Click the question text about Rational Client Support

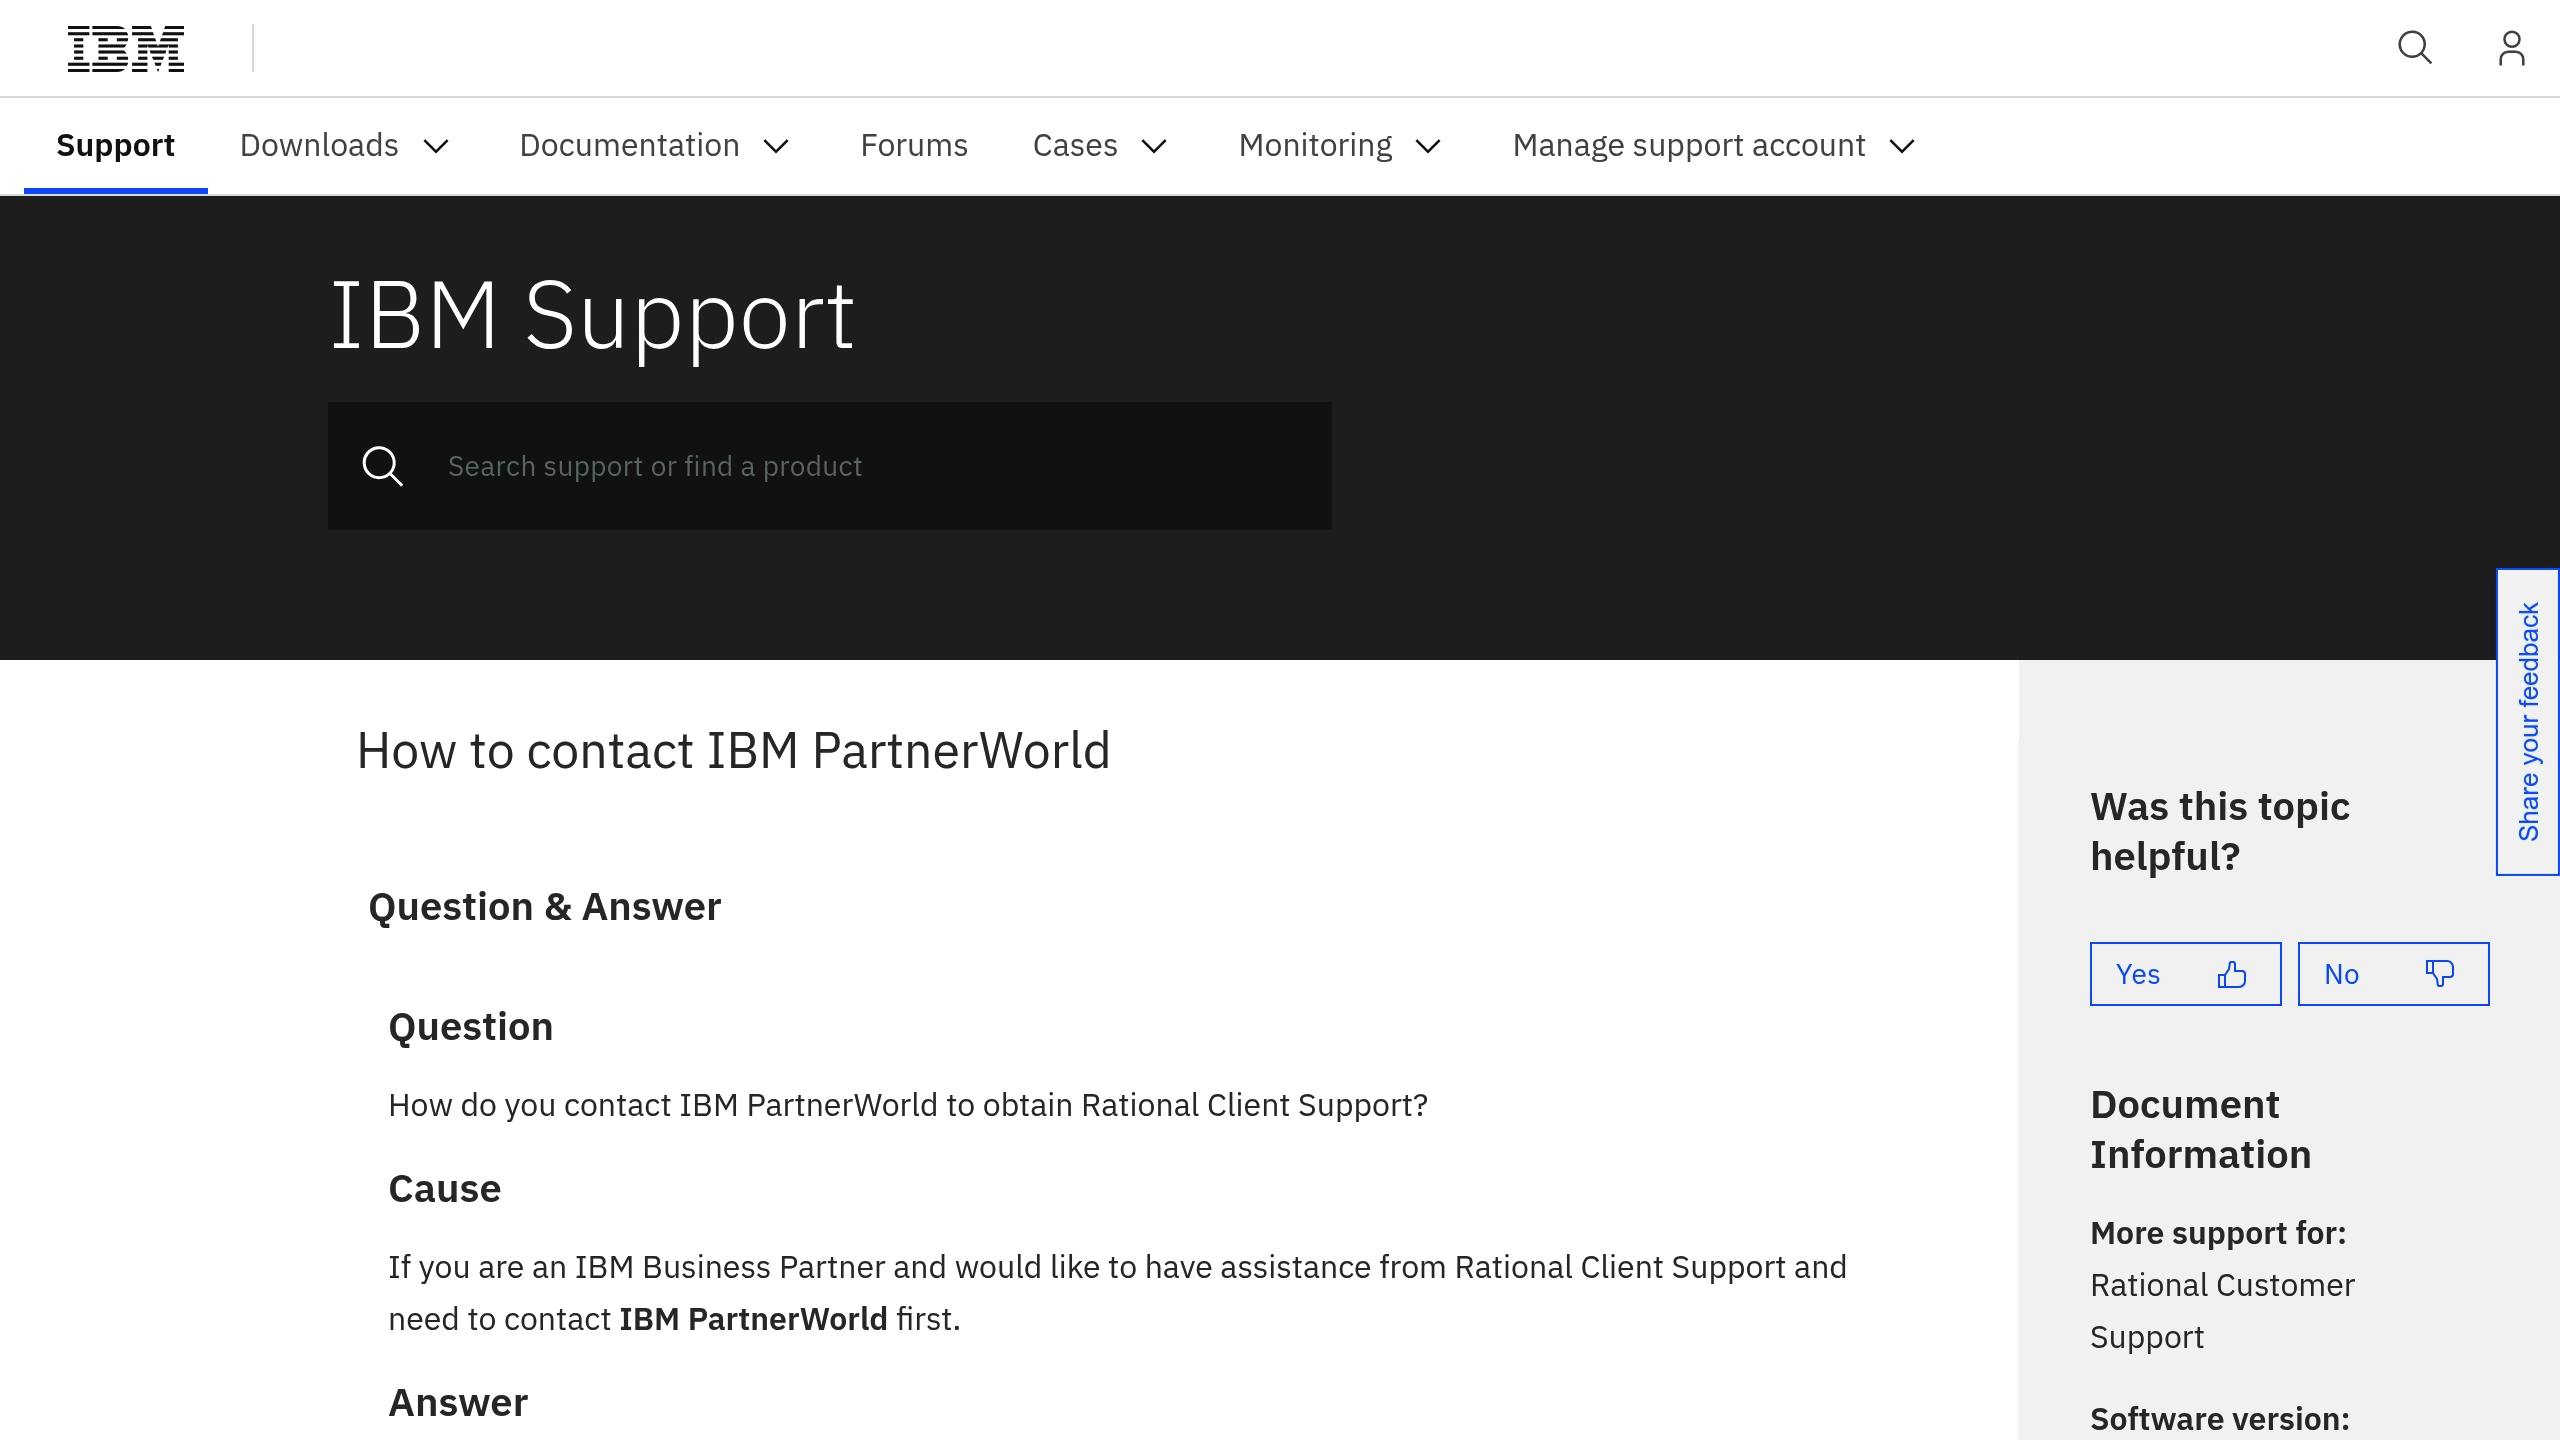pyautogui.click(x=908, y=1105)
